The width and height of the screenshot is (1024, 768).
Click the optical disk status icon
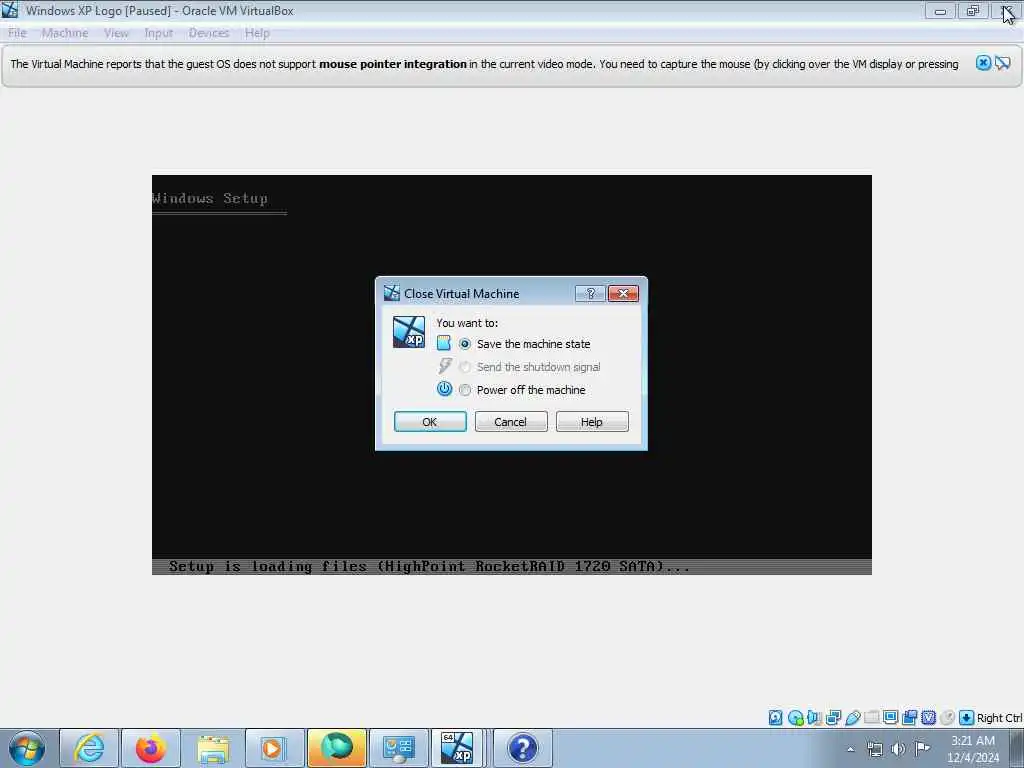click(795, 718)
